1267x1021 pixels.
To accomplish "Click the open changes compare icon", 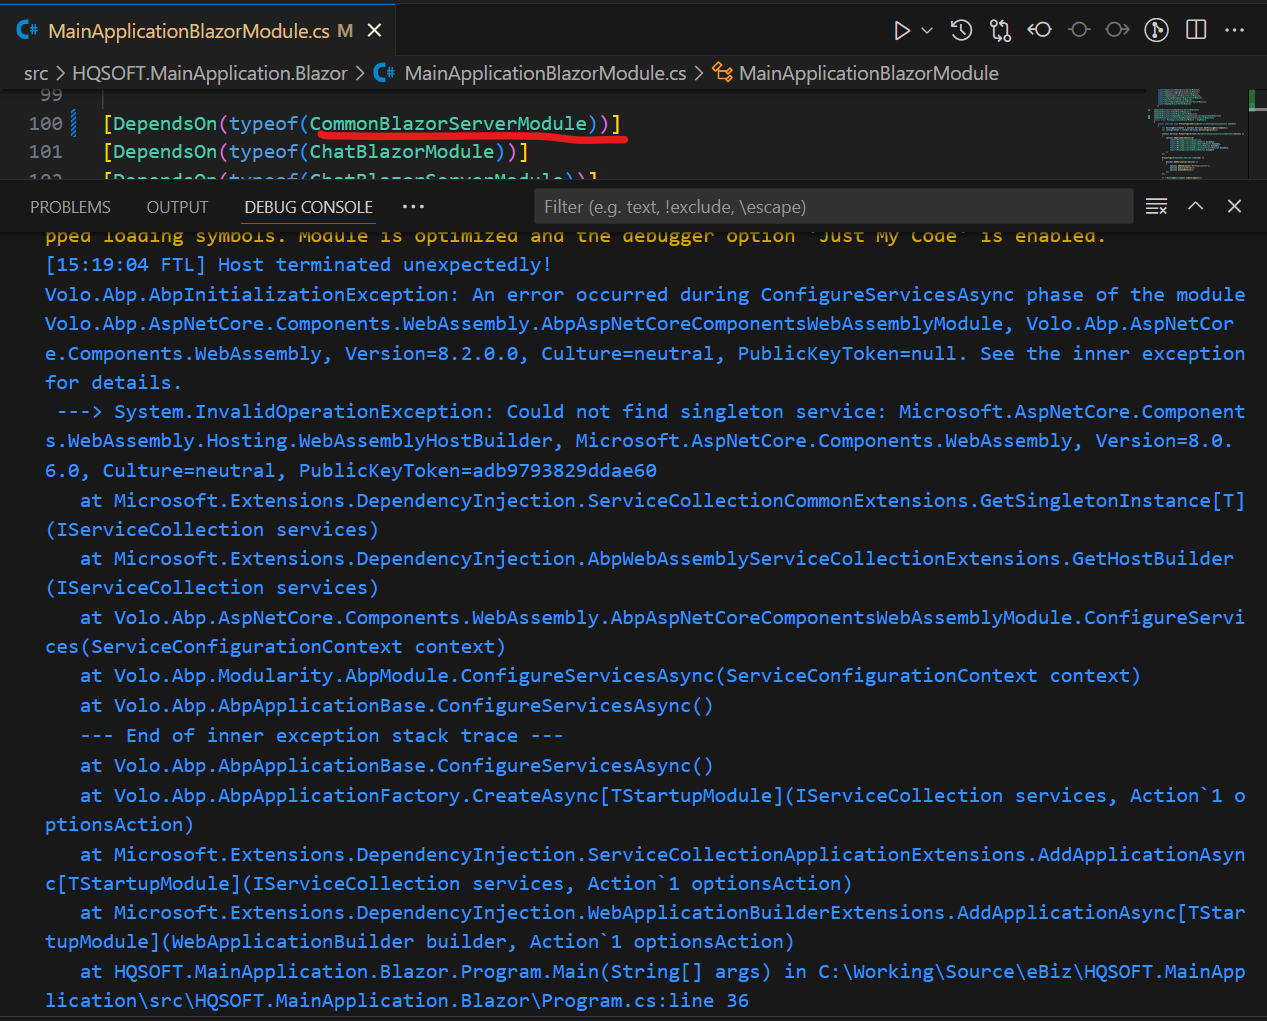I will [x=1000, y=31].
